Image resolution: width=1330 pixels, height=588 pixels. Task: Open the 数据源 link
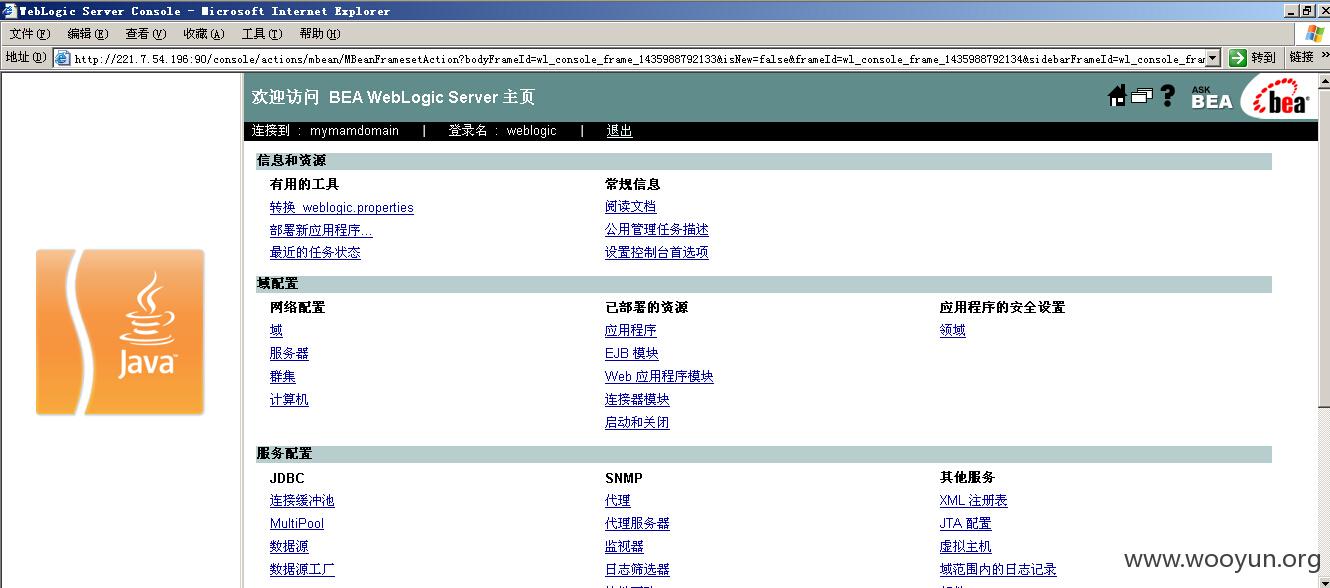[289, 547]
